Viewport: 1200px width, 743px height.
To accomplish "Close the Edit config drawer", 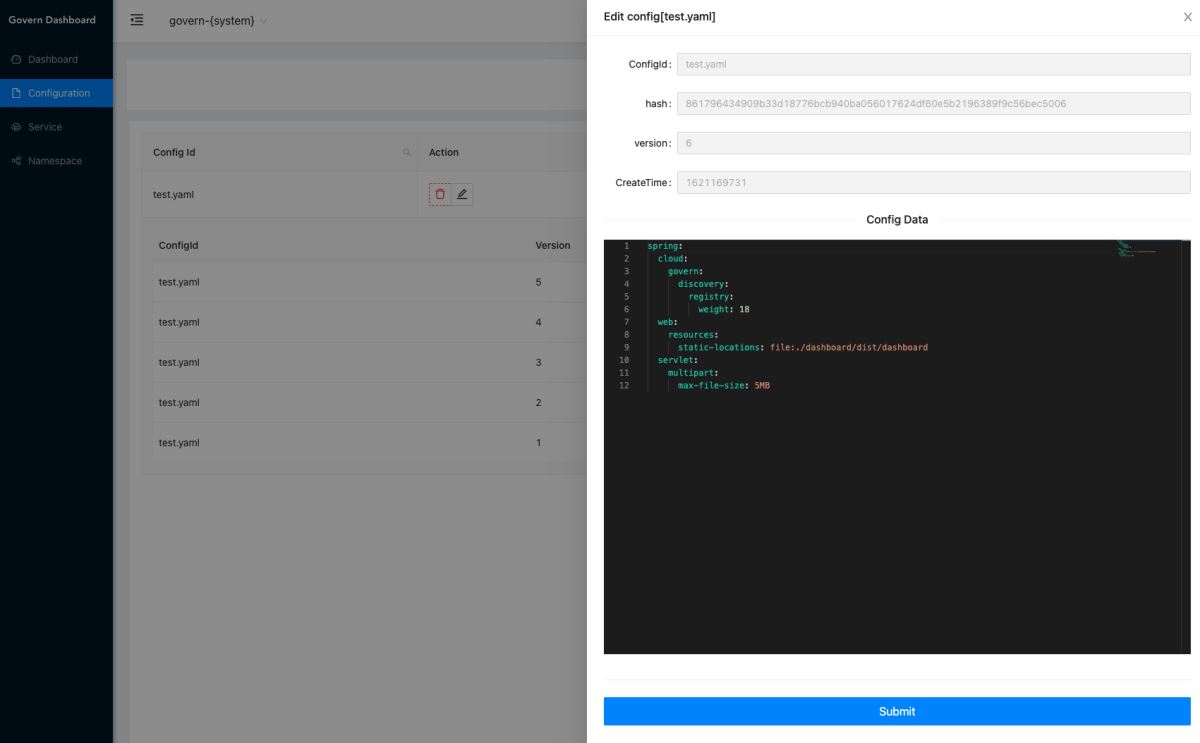I will [1187, 17].
